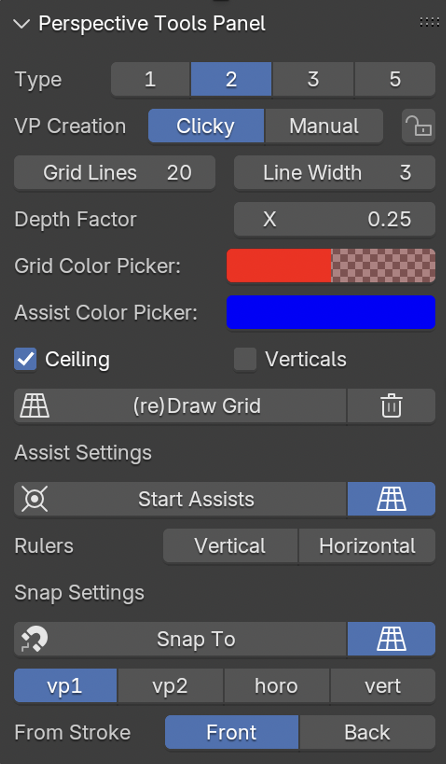Click the trash icon to delete grid
446x764 pixels.
click(391, 406)
